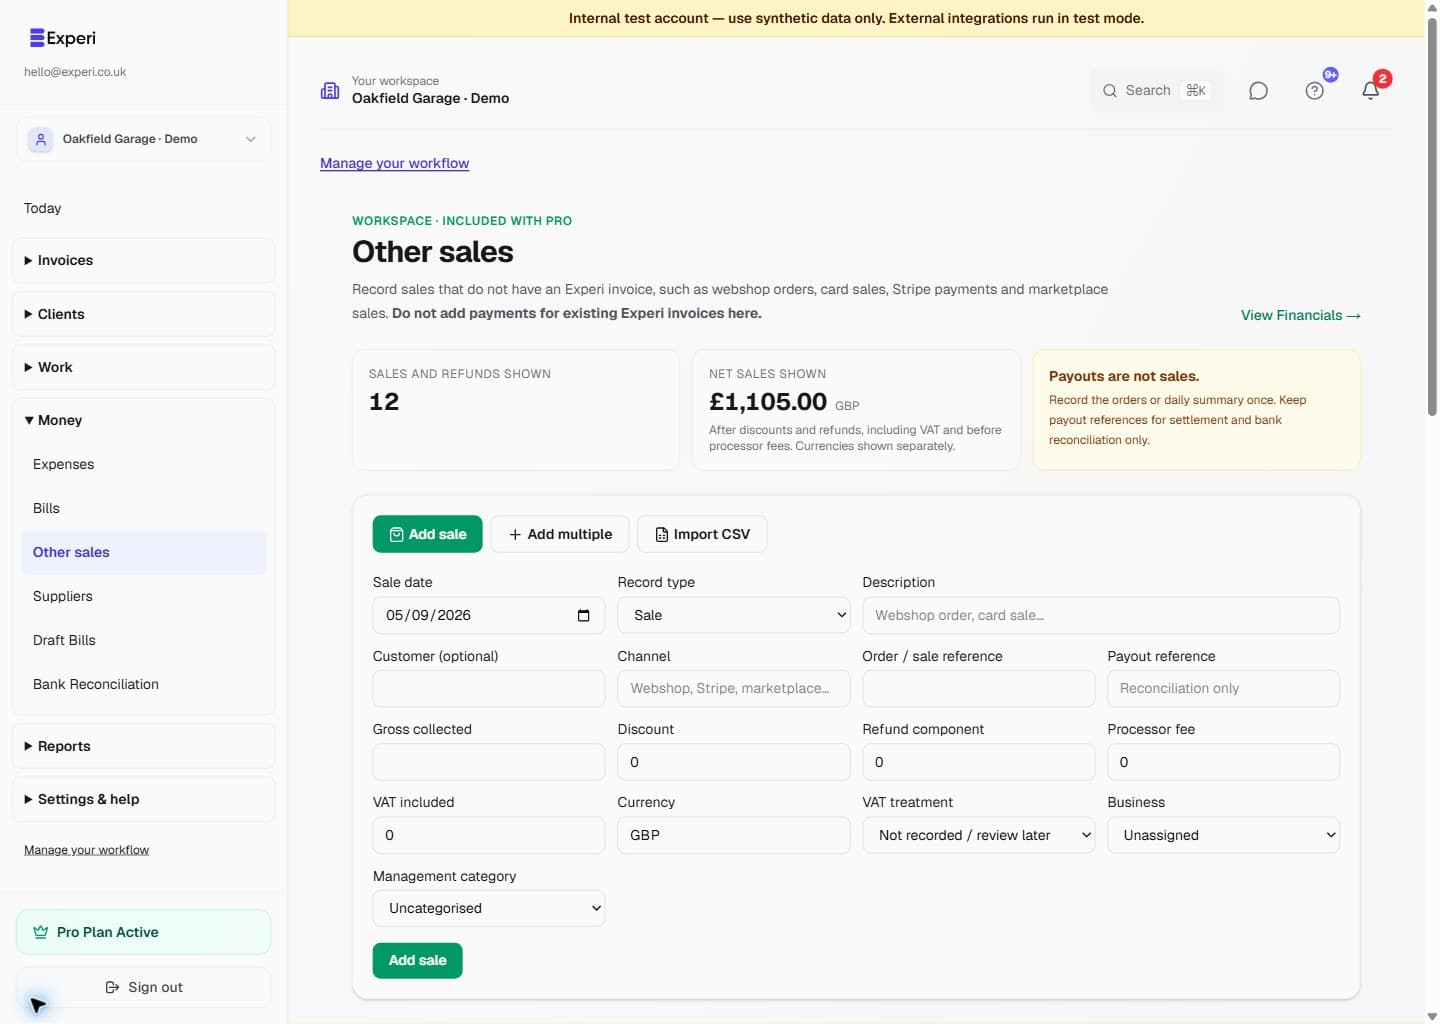Open the Record type dropdown
The image size is (1440, 1024).
tap(734, 615)
